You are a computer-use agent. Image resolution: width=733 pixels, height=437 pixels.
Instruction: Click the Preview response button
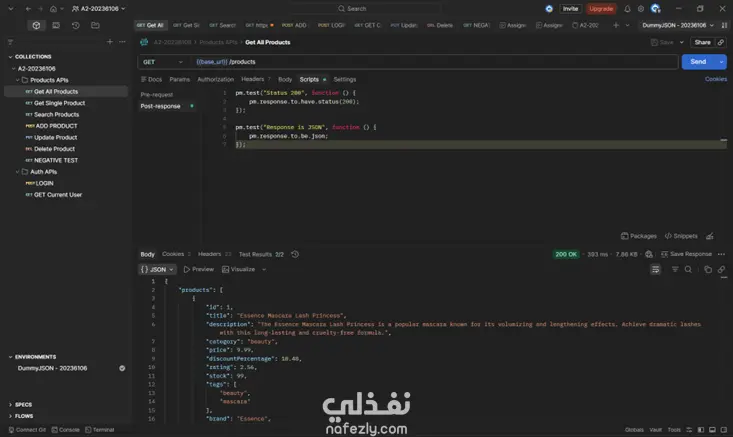(x=199, y=269)
